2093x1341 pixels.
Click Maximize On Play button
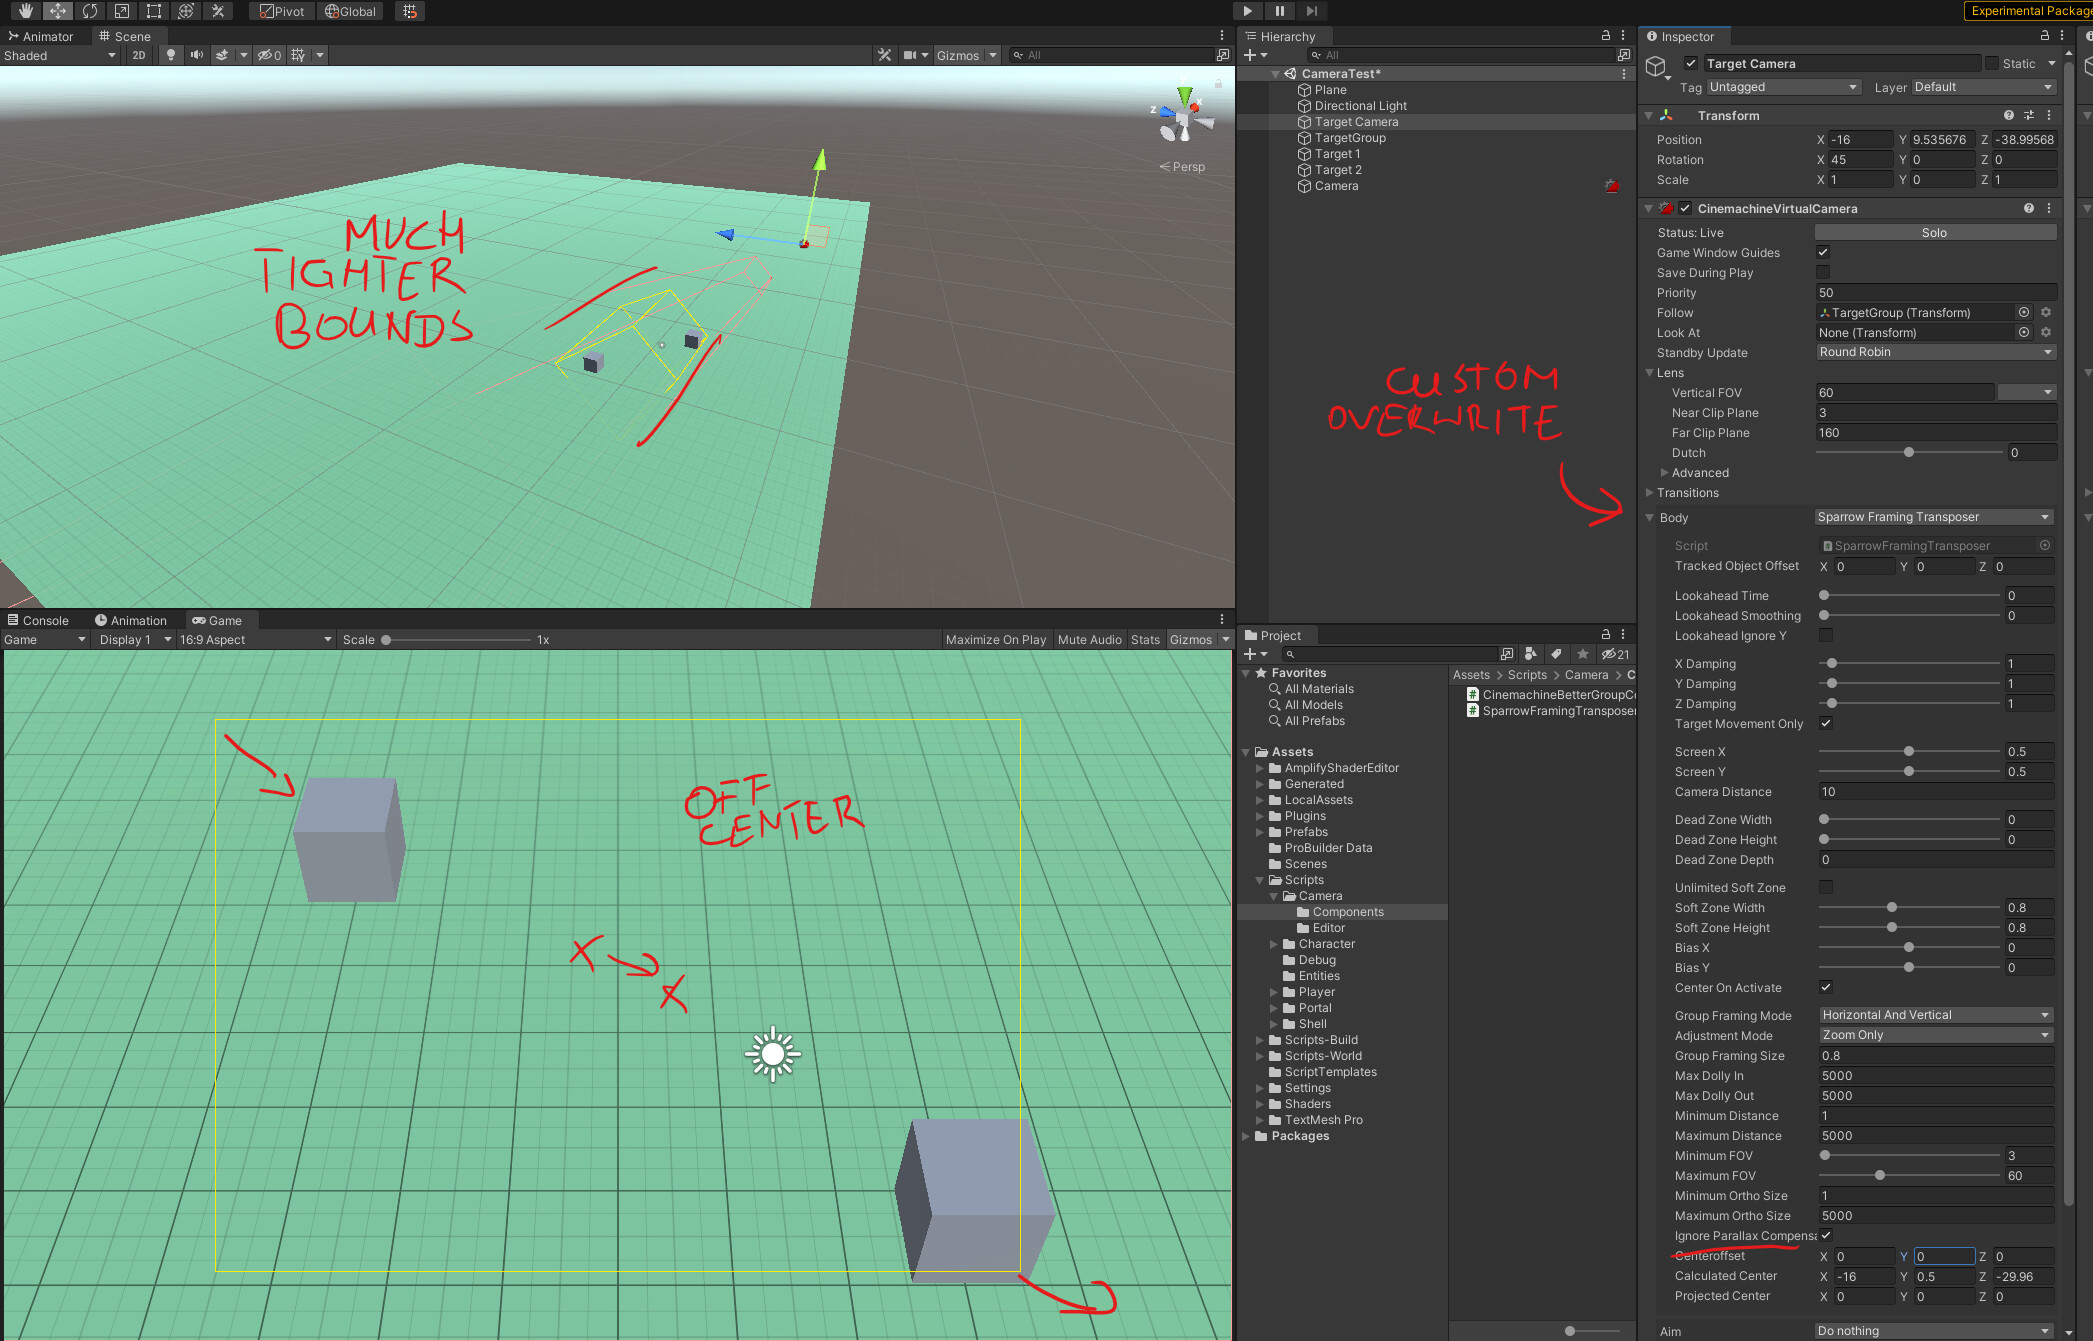(995, 640)
